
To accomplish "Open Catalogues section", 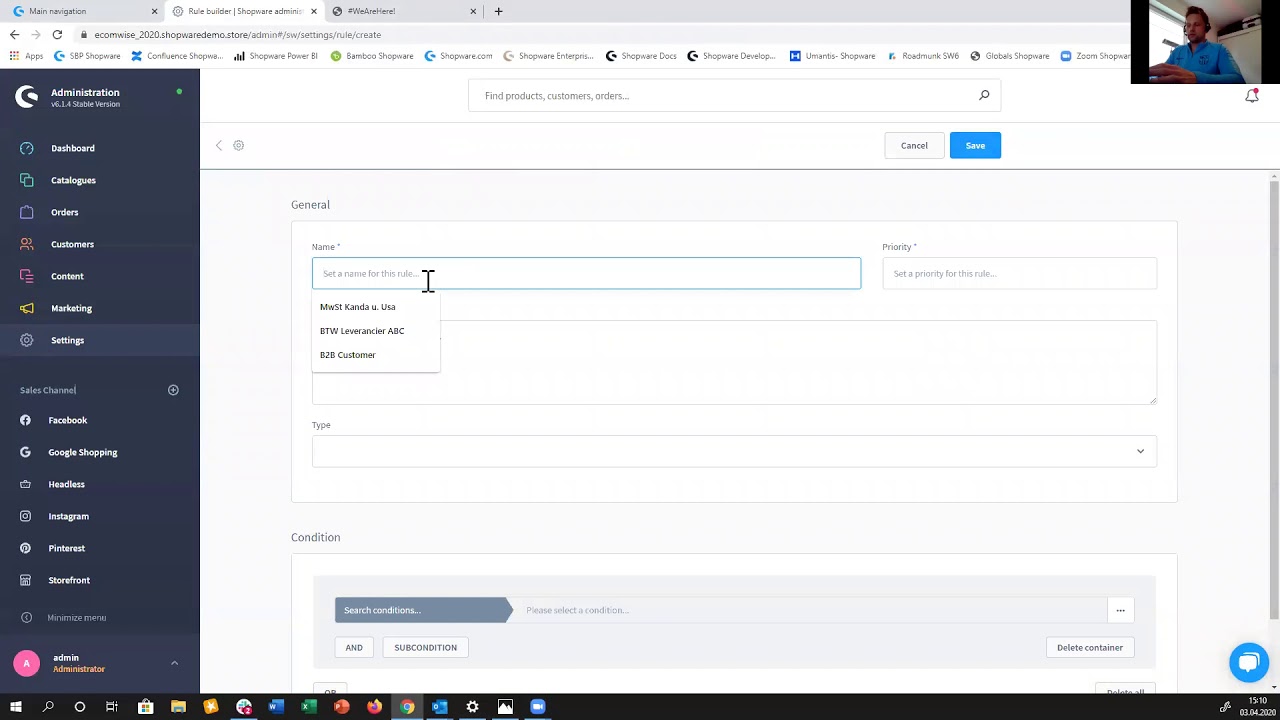I will tap(73, 180).
